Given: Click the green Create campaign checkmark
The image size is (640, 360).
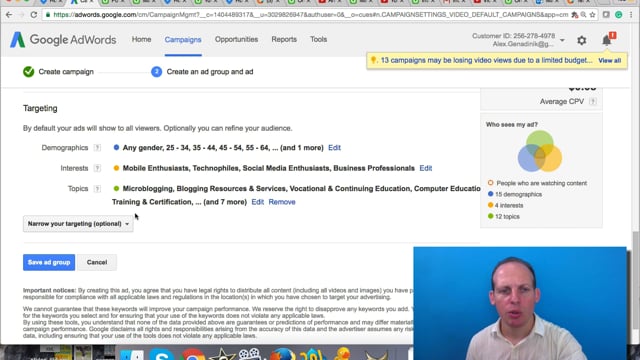Looking at the screenshot, I should (x=29, y=72).
